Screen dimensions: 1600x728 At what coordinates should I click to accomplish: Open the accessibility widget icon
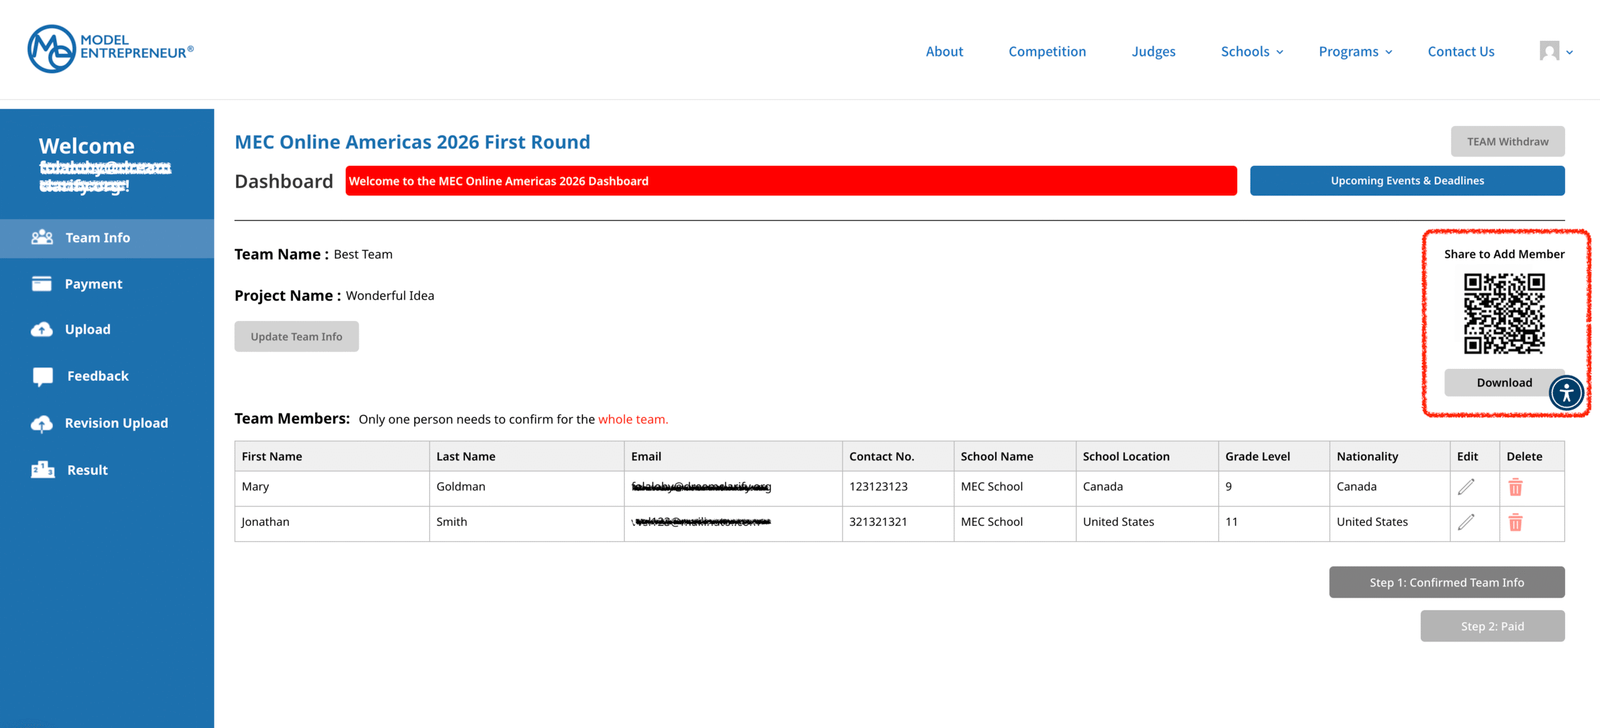pos(1566,393)
